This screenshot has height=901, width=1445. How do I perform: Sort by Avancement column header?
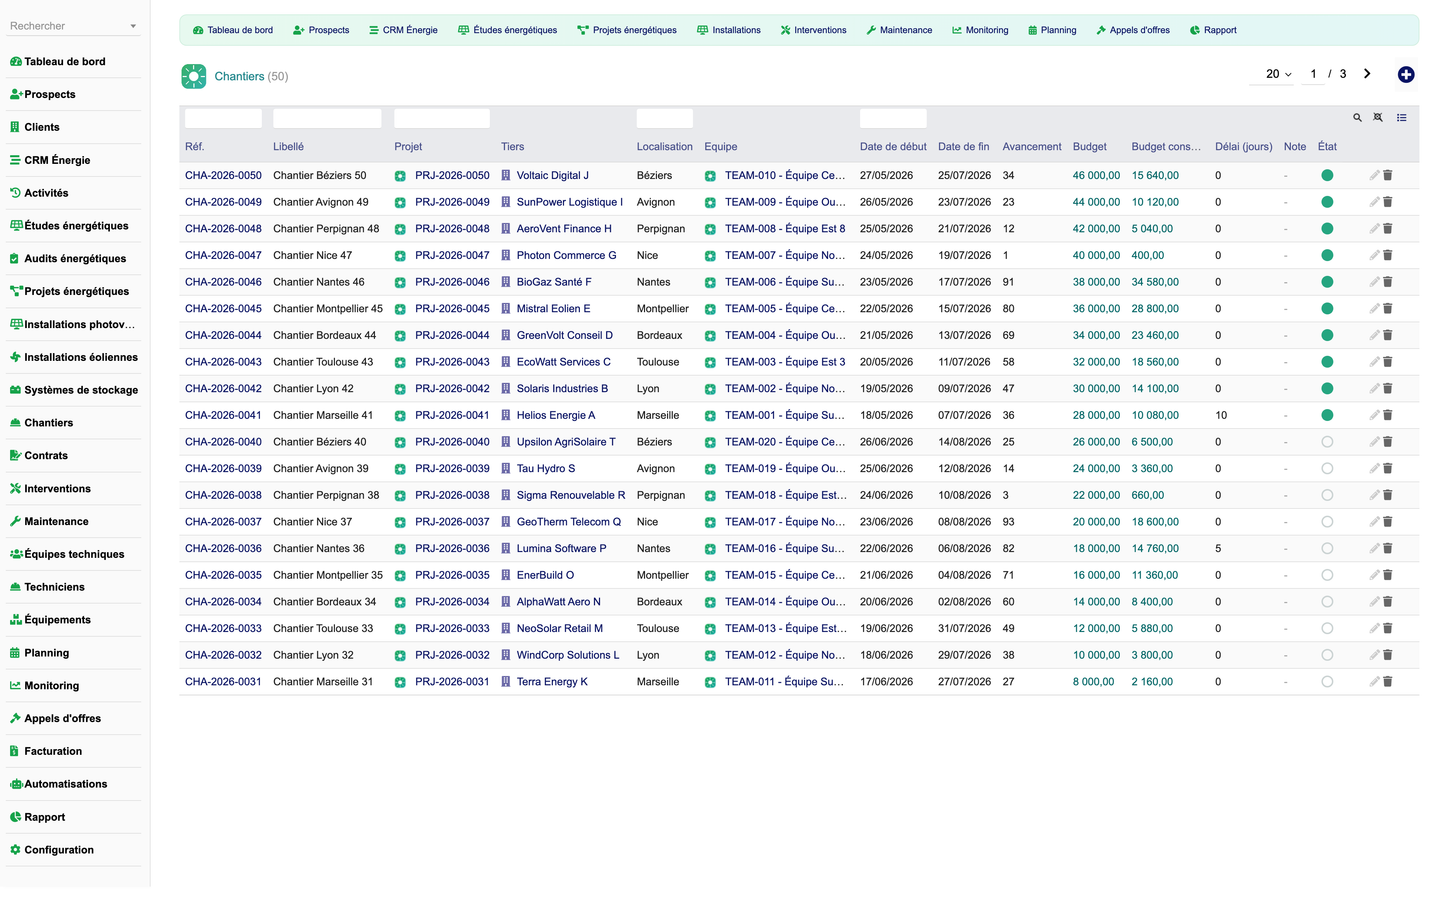[x=1032, y=147]
